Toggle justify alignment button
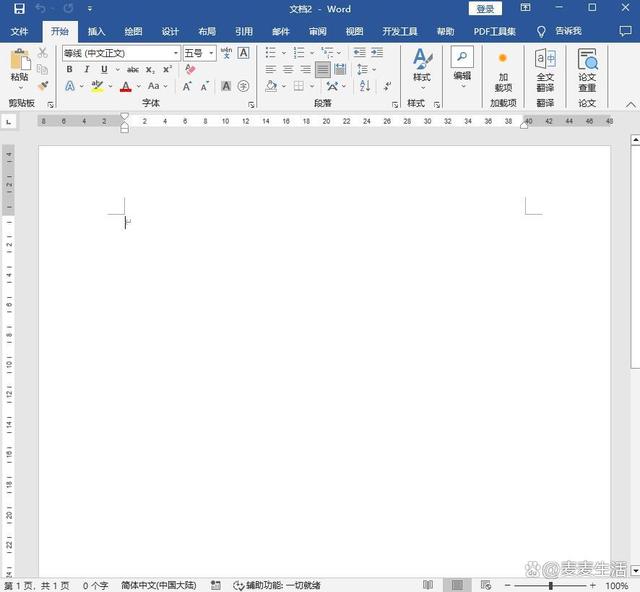Image resolution: width=640 pixels, height=592 pixels. point(322,69)
